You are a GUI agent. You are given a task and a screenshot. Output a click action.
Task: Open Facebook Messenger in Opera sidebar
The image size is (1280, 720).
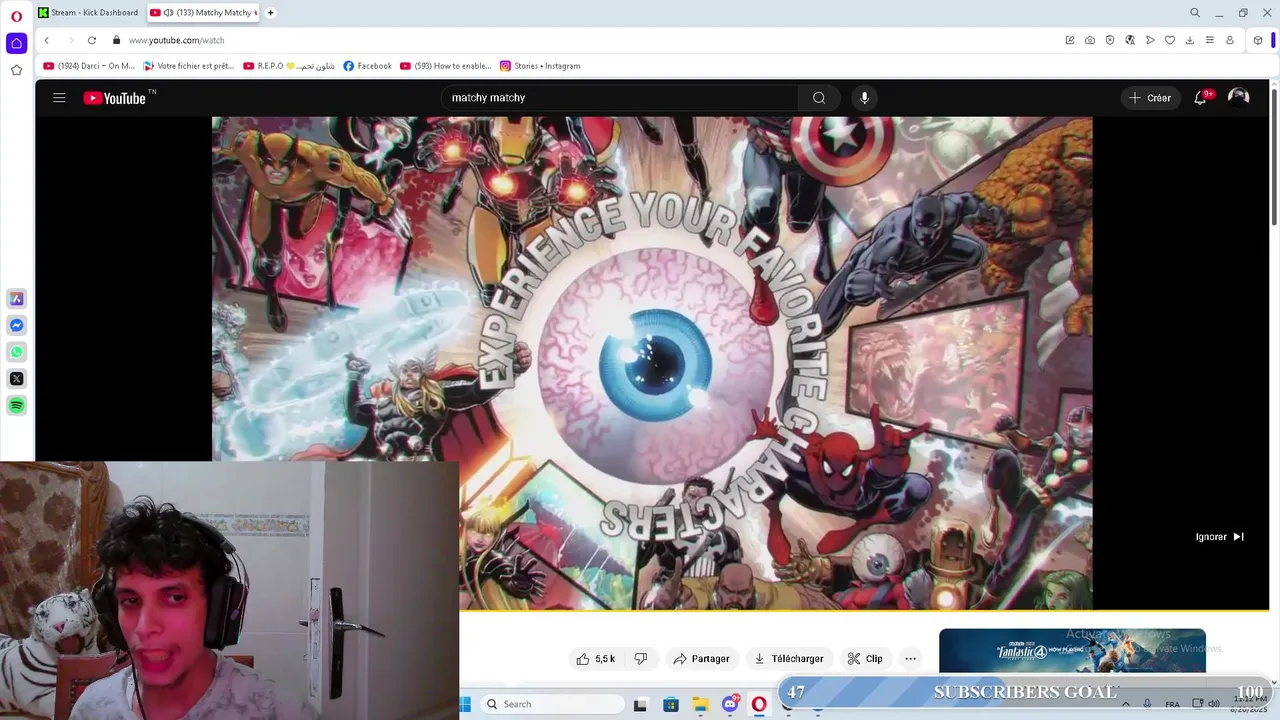16,326
